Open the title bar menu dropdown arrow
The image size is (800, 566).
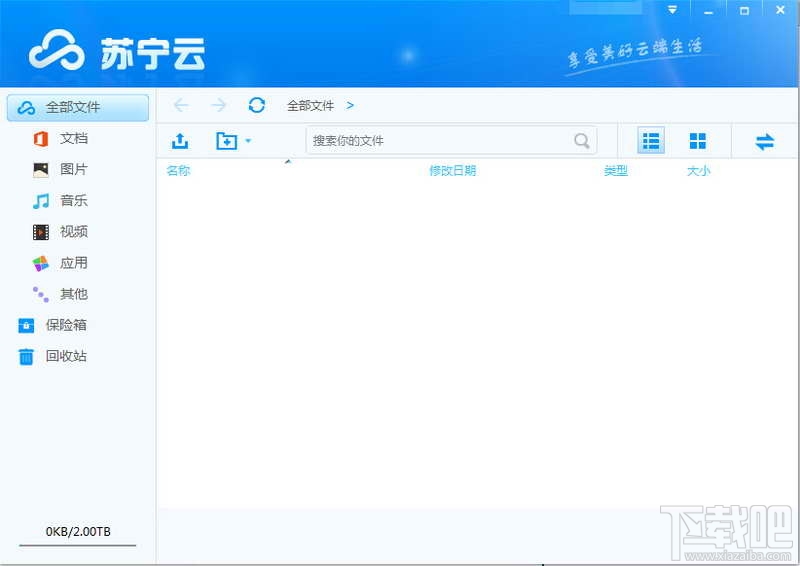coord(672,10)
